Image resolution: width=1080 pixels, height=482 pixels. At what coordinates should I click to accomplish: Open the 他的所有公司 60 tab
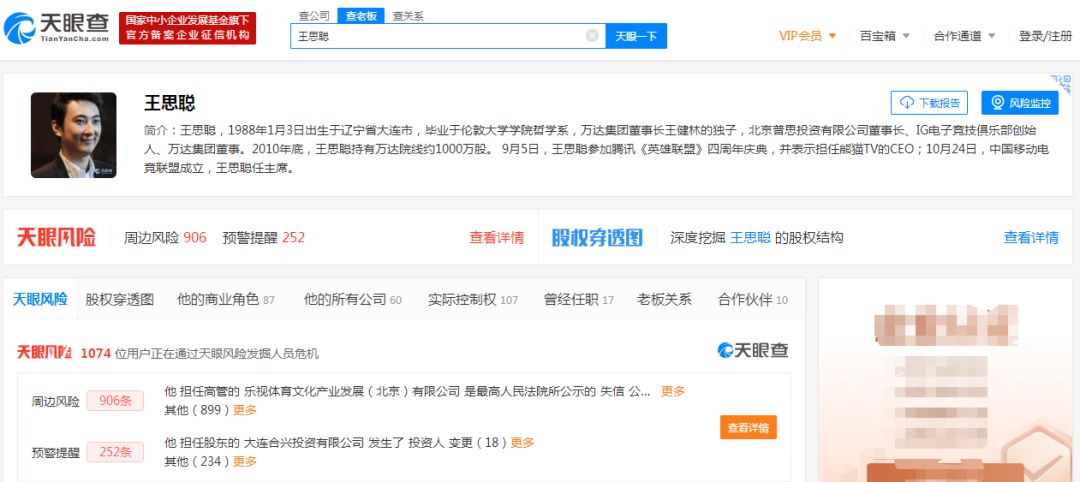point(353,300)
